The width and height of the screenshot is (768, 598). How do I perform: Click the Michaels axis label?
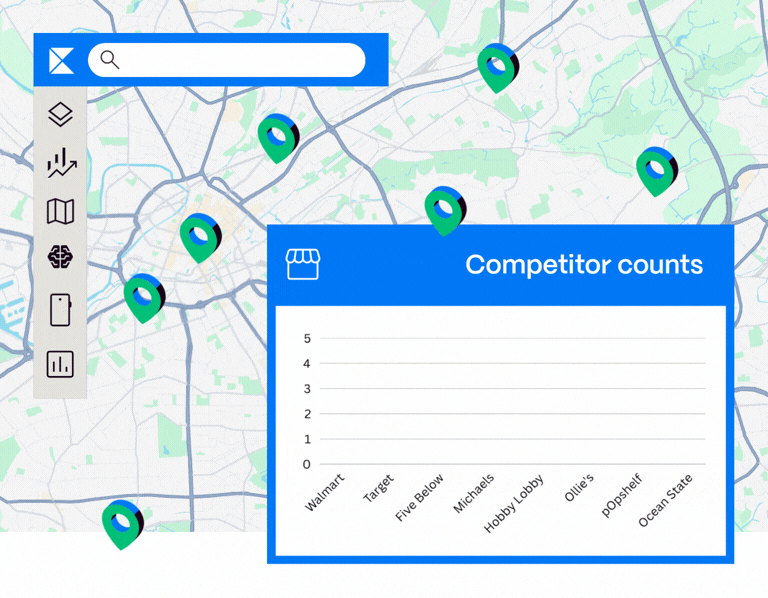tap(474, 494)
